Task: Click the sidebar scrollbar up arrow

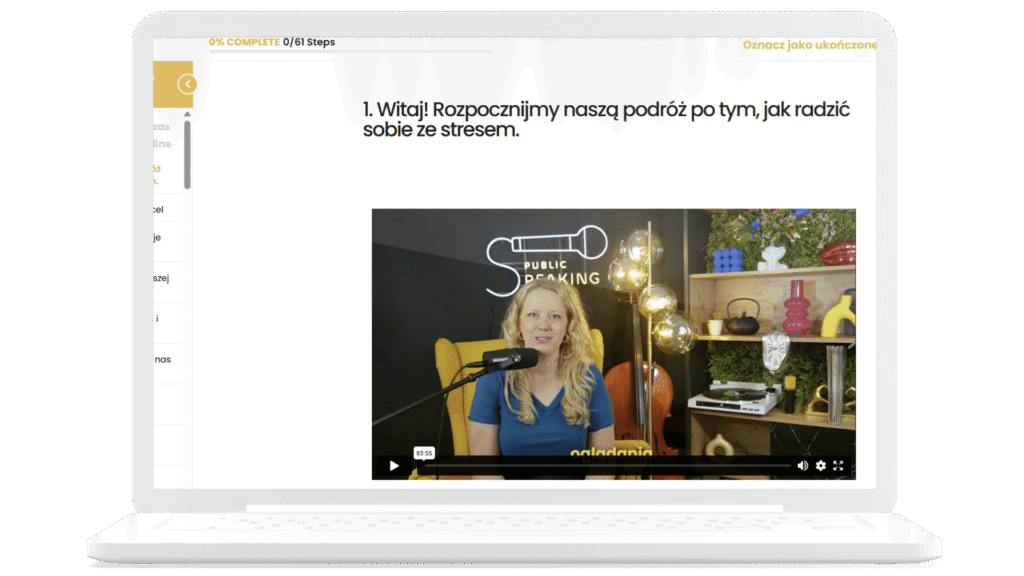Action: tap(187, 114)
